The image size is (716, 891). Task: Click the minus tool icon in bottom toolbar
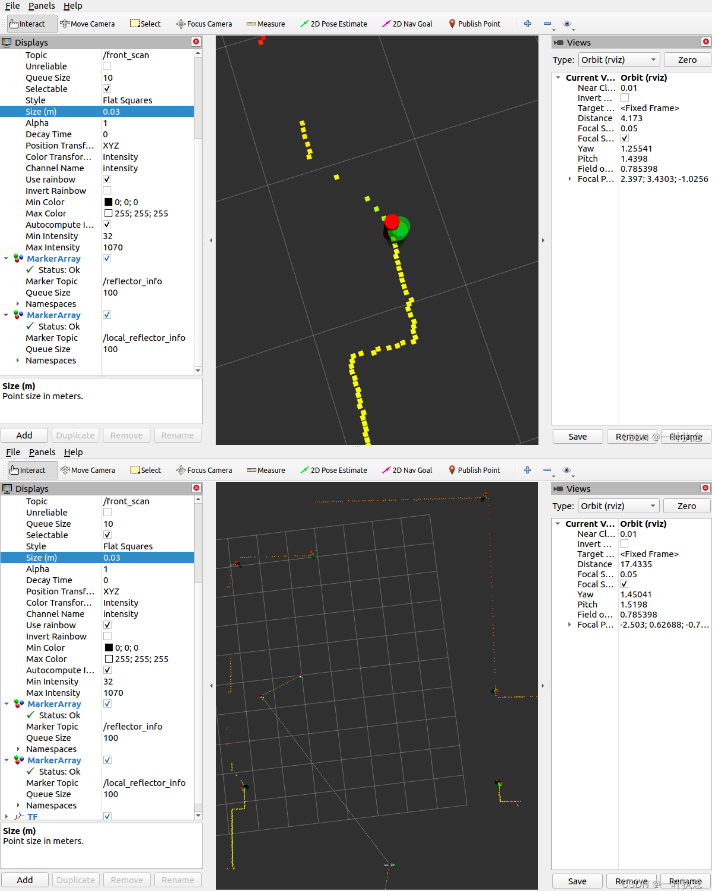pos(547,470)
